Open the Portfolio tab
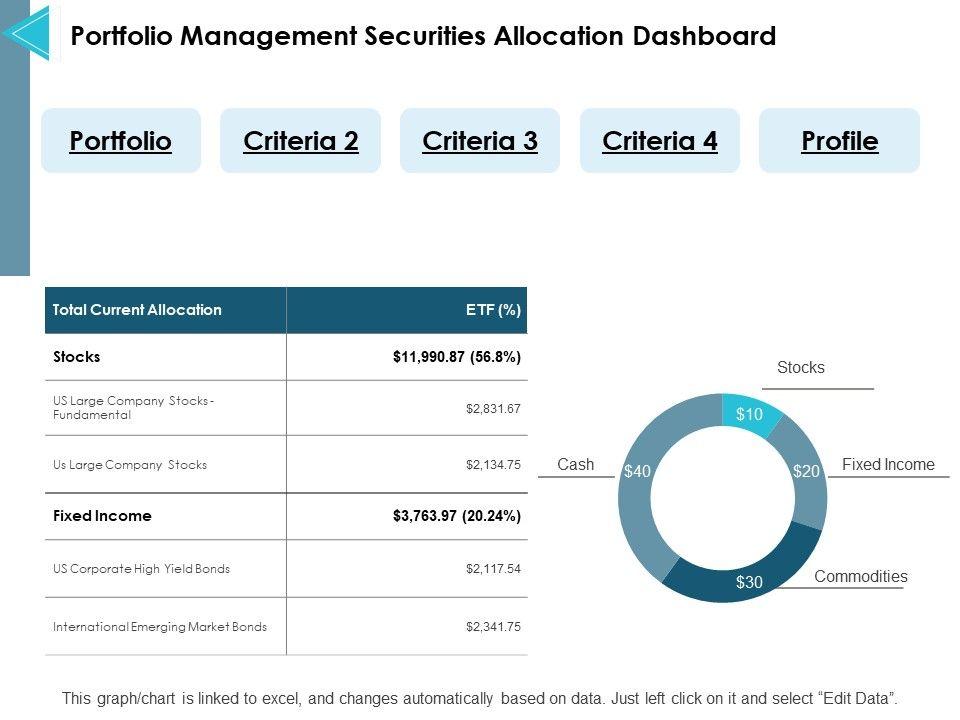 pyautogui.click(x=121, y=141)
